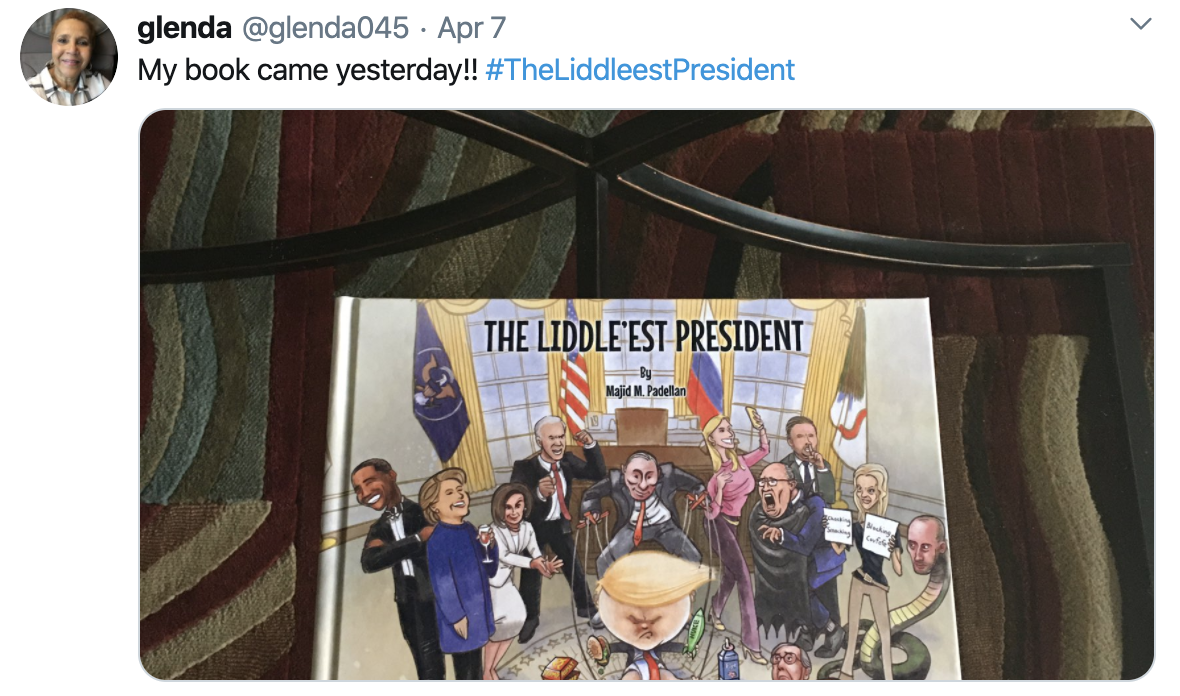The image size is (1180, 696).
Task: Open the attached book photo
Action: [646, 395]
